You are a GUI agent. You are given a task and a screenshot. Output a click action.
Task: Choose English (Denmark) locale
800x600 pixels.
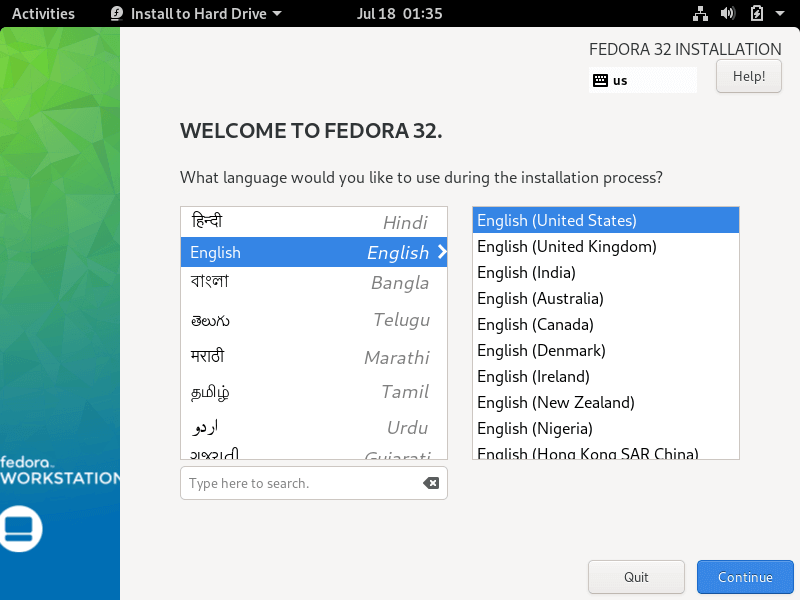pos(606,351)
